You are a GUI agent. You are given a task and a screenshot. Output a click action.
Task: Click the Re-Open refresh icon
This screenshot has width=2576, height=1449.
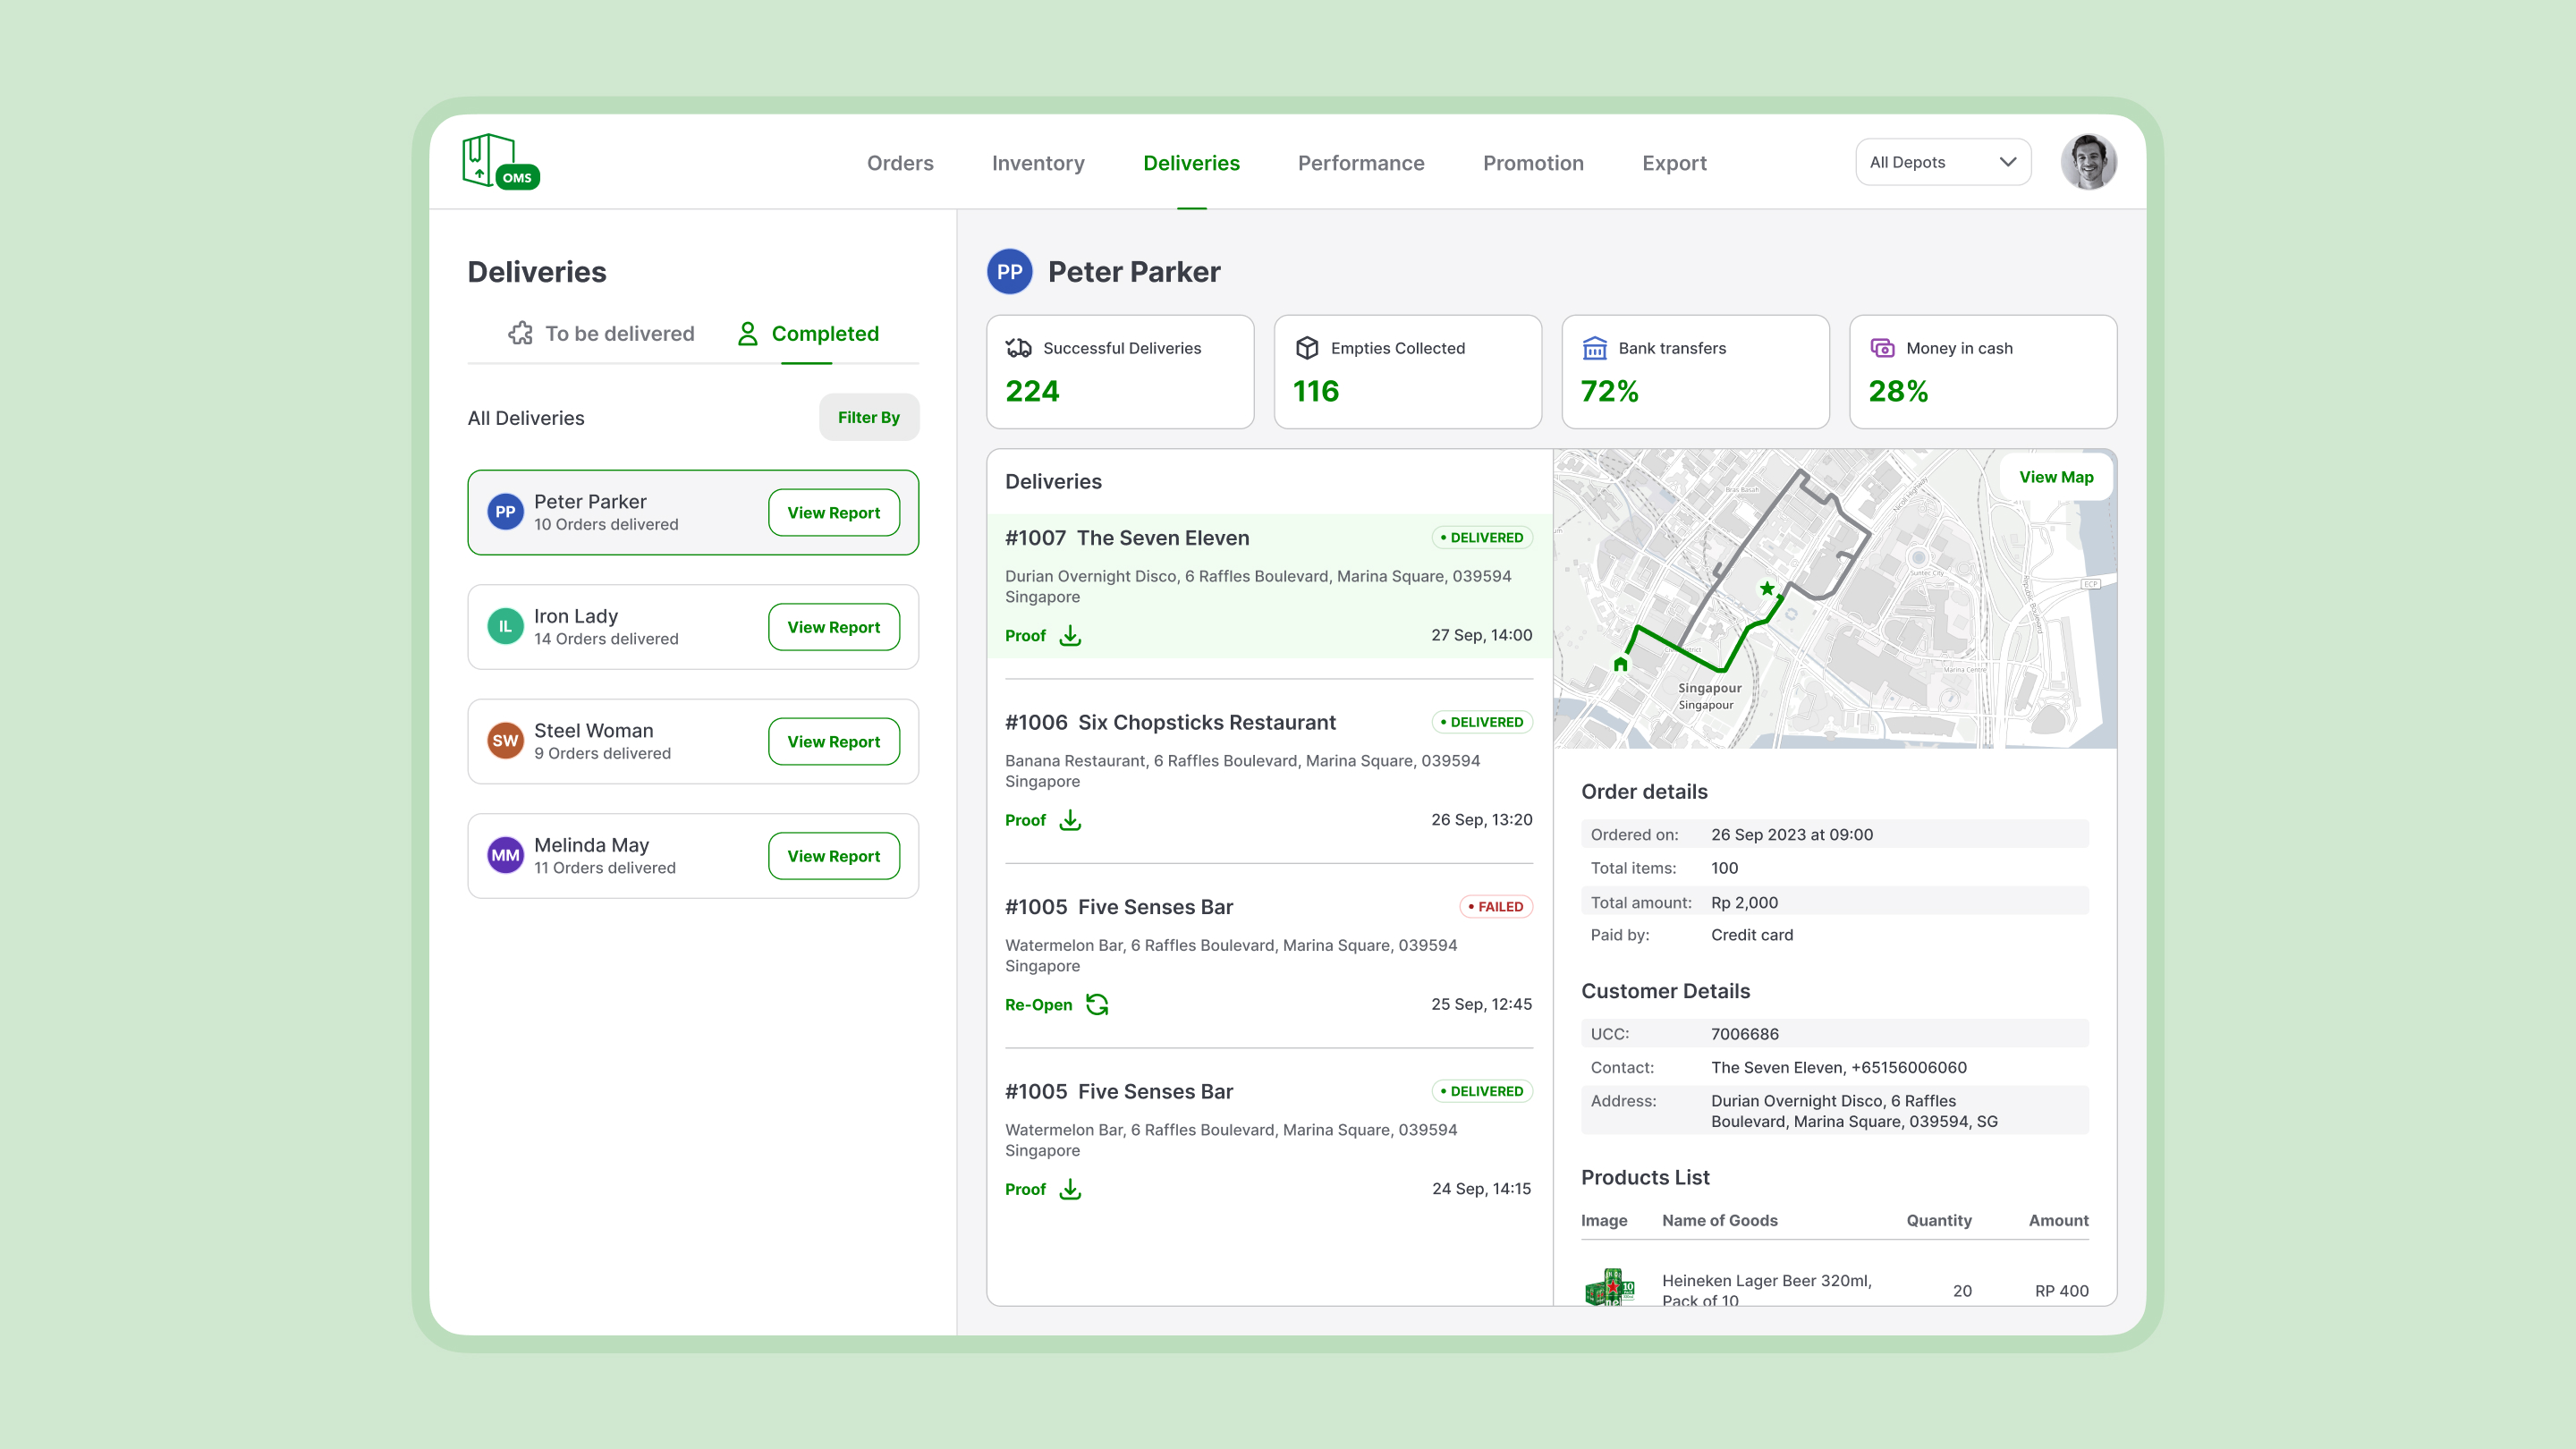(1097, 1004)
